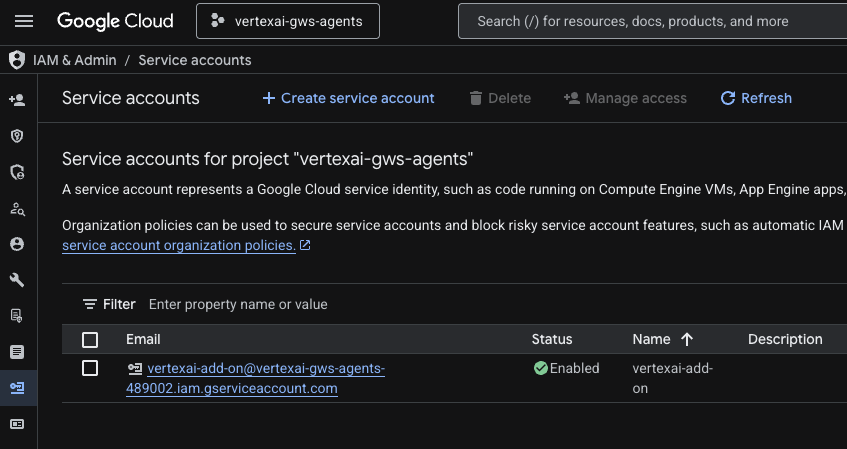Click the IAM & Admin shield icon
Image resolution: width=847 pixels, height=449 pixels.
point(17,60)
